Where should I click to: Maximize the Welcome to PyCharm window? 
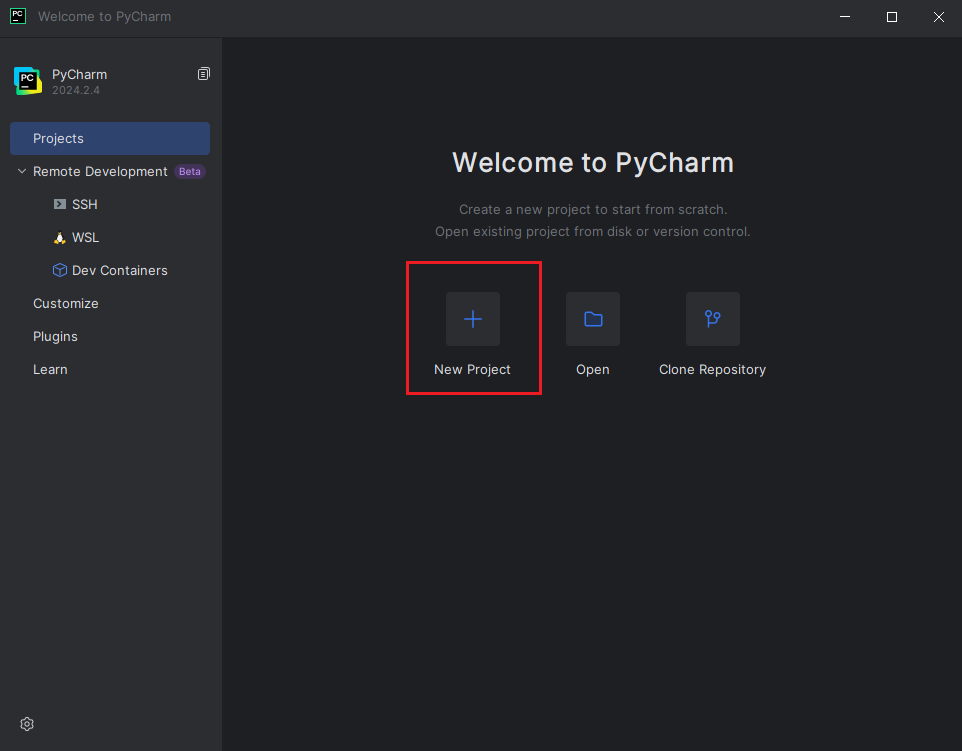(x=892, y=17)
